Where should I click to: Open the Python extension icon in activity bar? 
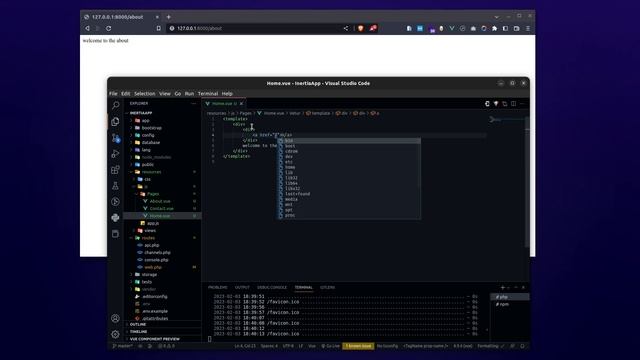(116, 218)
